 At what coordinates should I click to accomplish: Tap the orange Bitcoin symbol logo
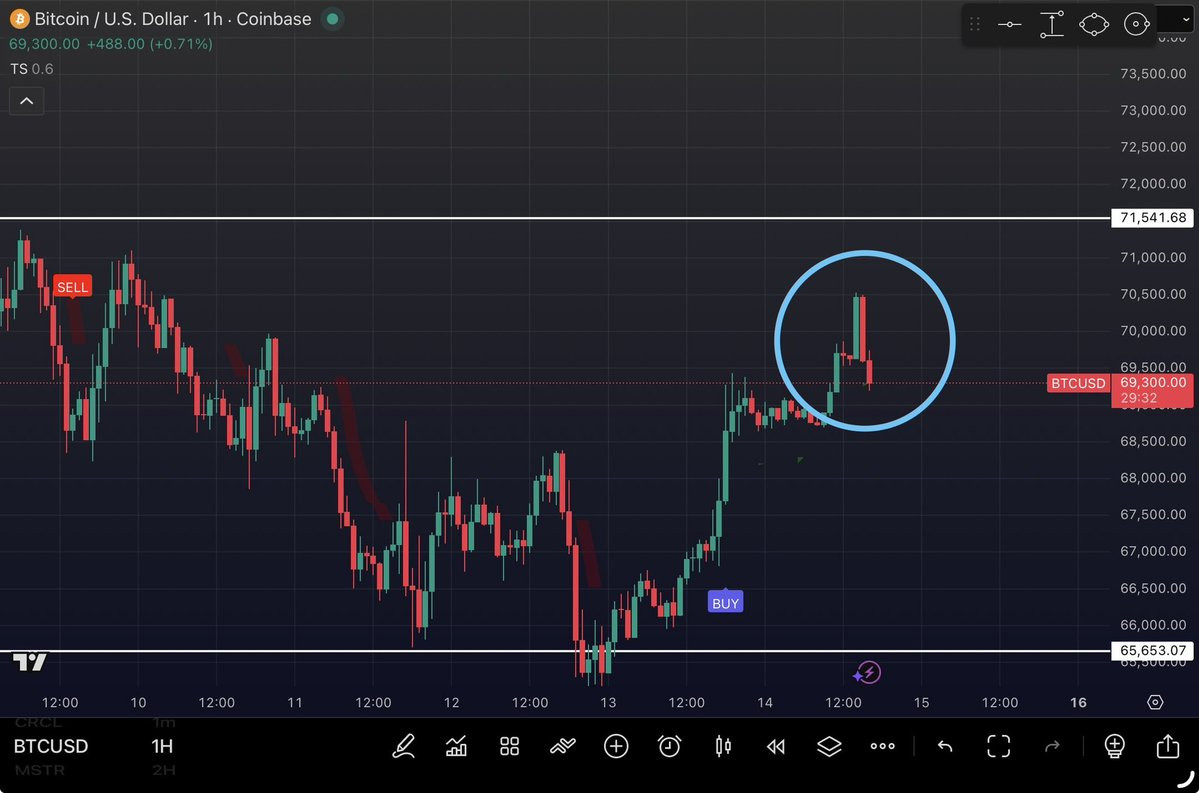(x=19, y=18)
